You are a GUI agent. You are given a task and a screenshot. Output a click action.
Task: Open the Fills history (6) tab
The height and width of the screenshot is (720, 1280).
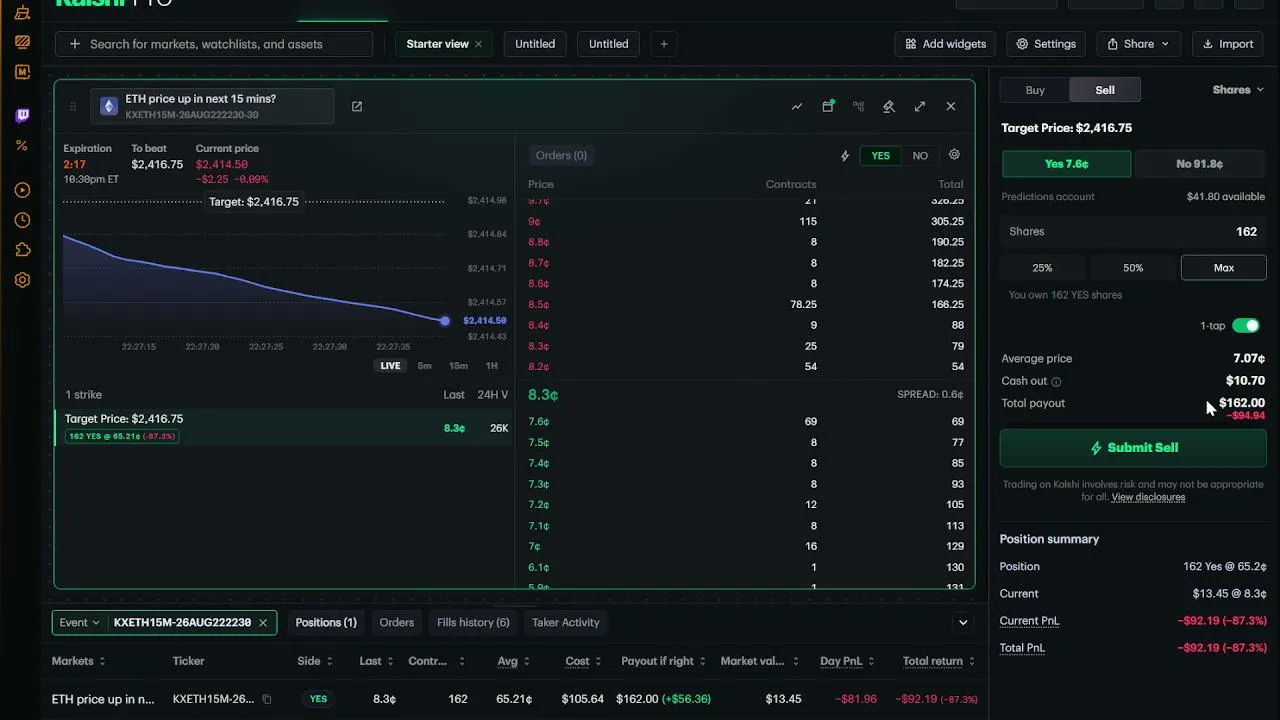click(473, 622)
